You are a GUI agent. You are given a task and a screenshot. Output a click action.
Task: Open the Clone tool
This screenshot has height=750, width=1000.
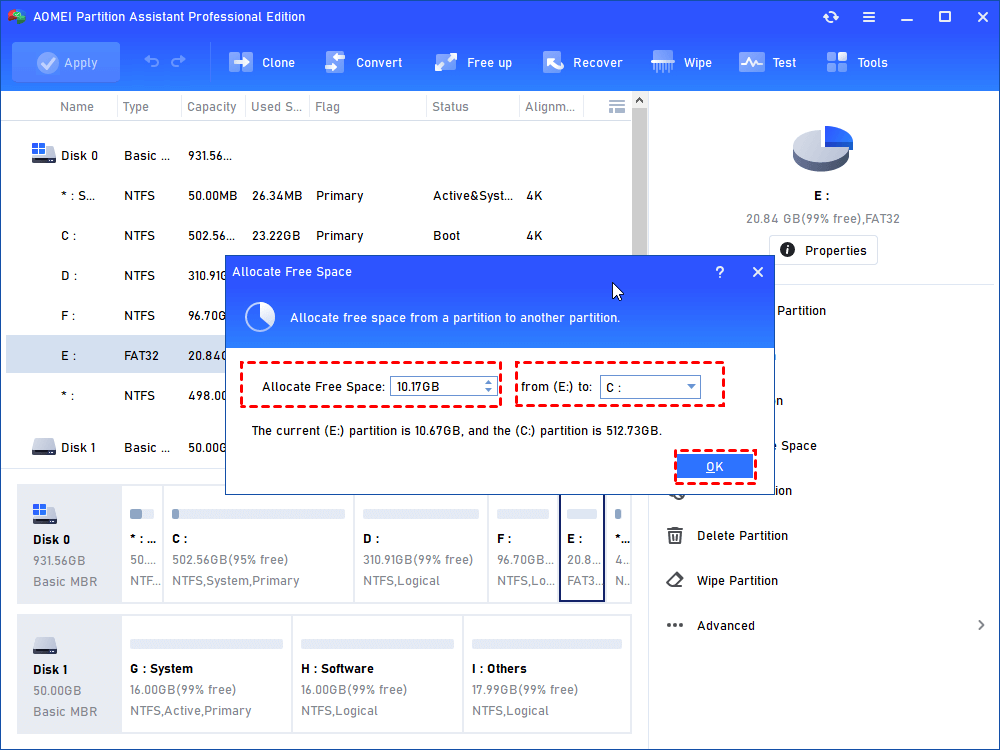pos(262,62)
